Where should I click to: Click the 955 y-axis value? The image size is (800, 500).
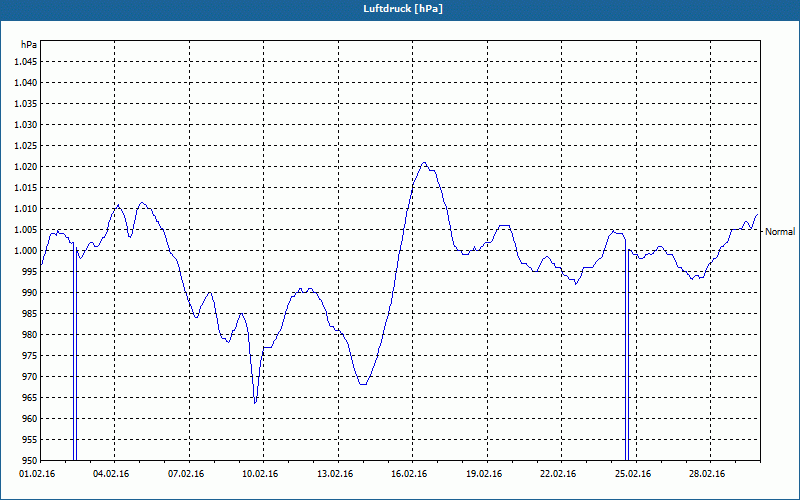coord(30,440)
